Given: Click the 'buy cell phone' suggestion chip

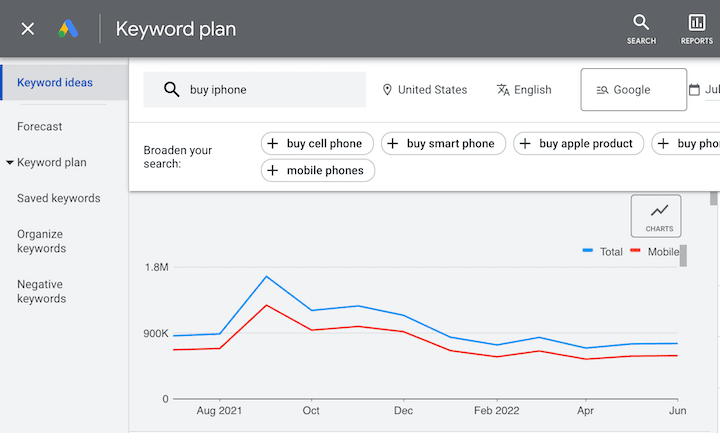Looking at the screenshot, I should [317, 143].
